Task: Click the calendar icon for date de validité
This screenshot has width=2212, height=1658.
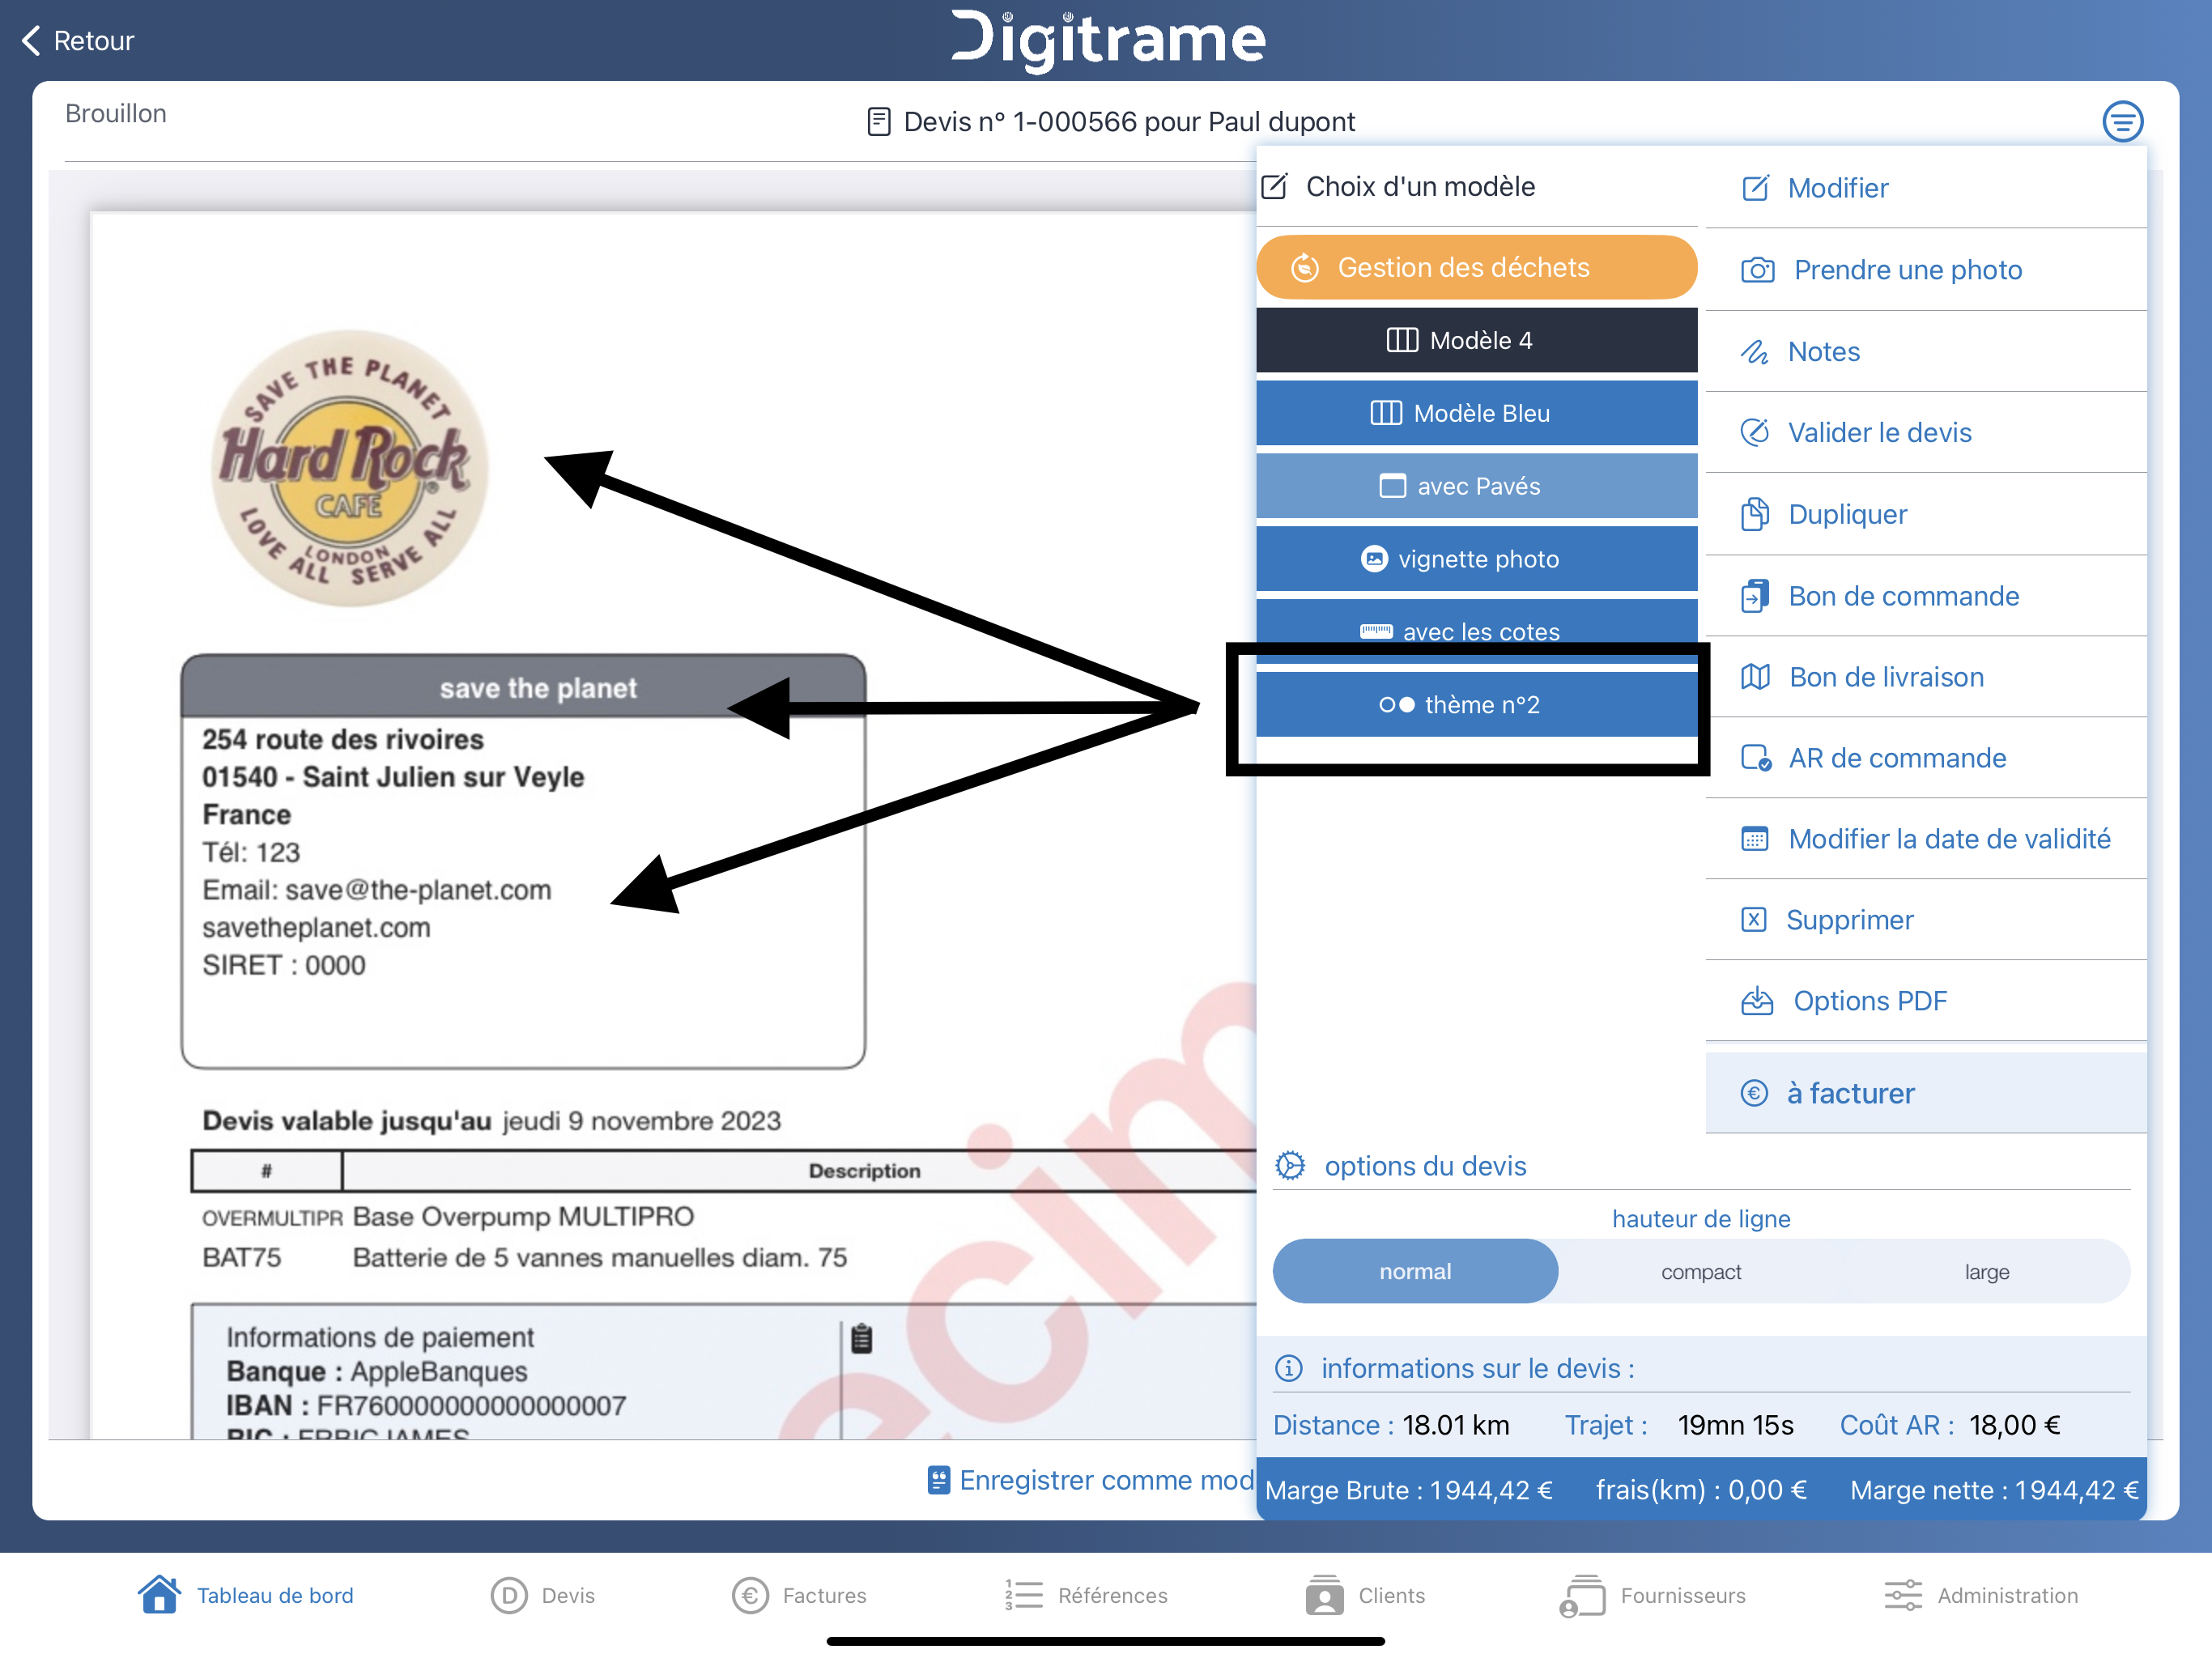Action: (1755, 839)
